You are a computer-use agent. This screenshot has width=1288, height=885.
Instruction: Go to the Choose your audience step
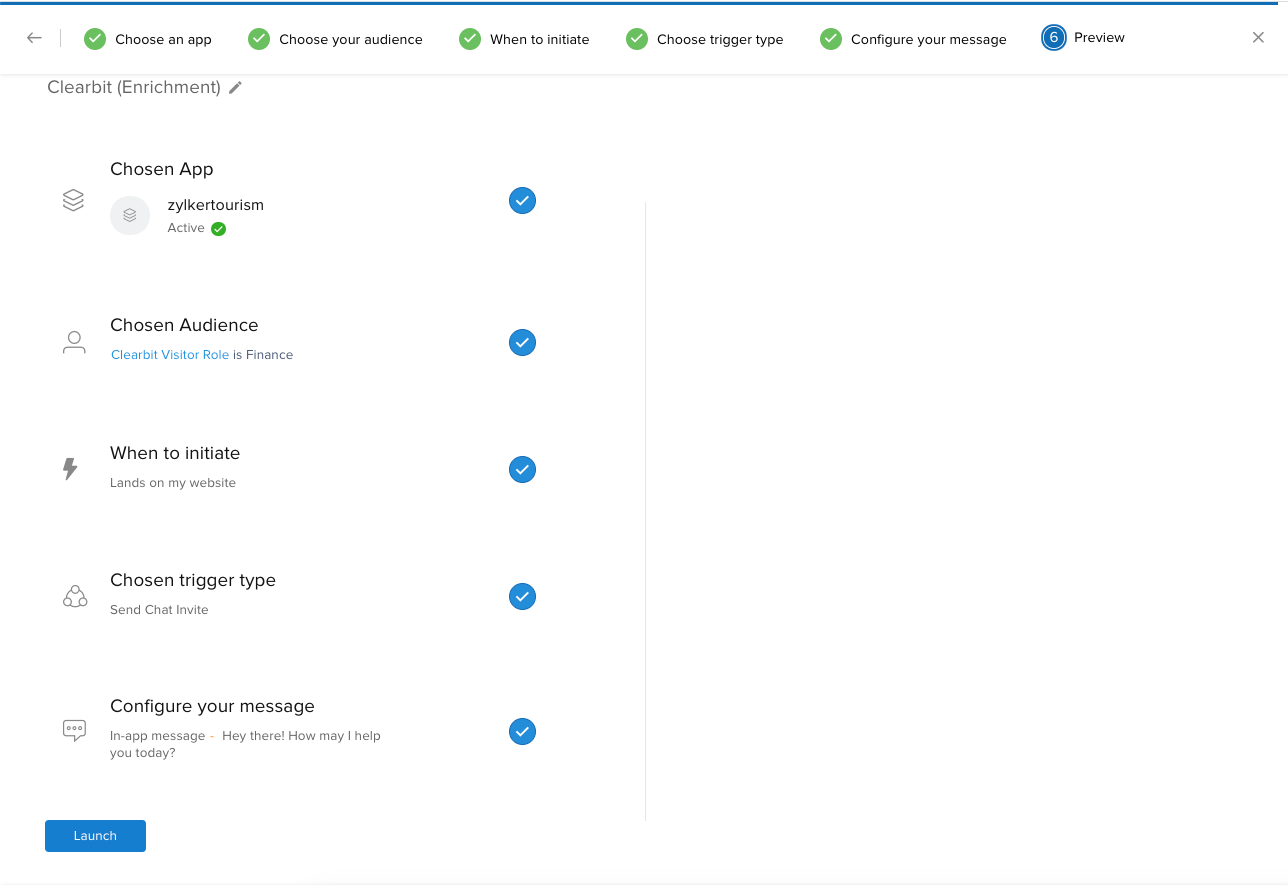(351, 40)
